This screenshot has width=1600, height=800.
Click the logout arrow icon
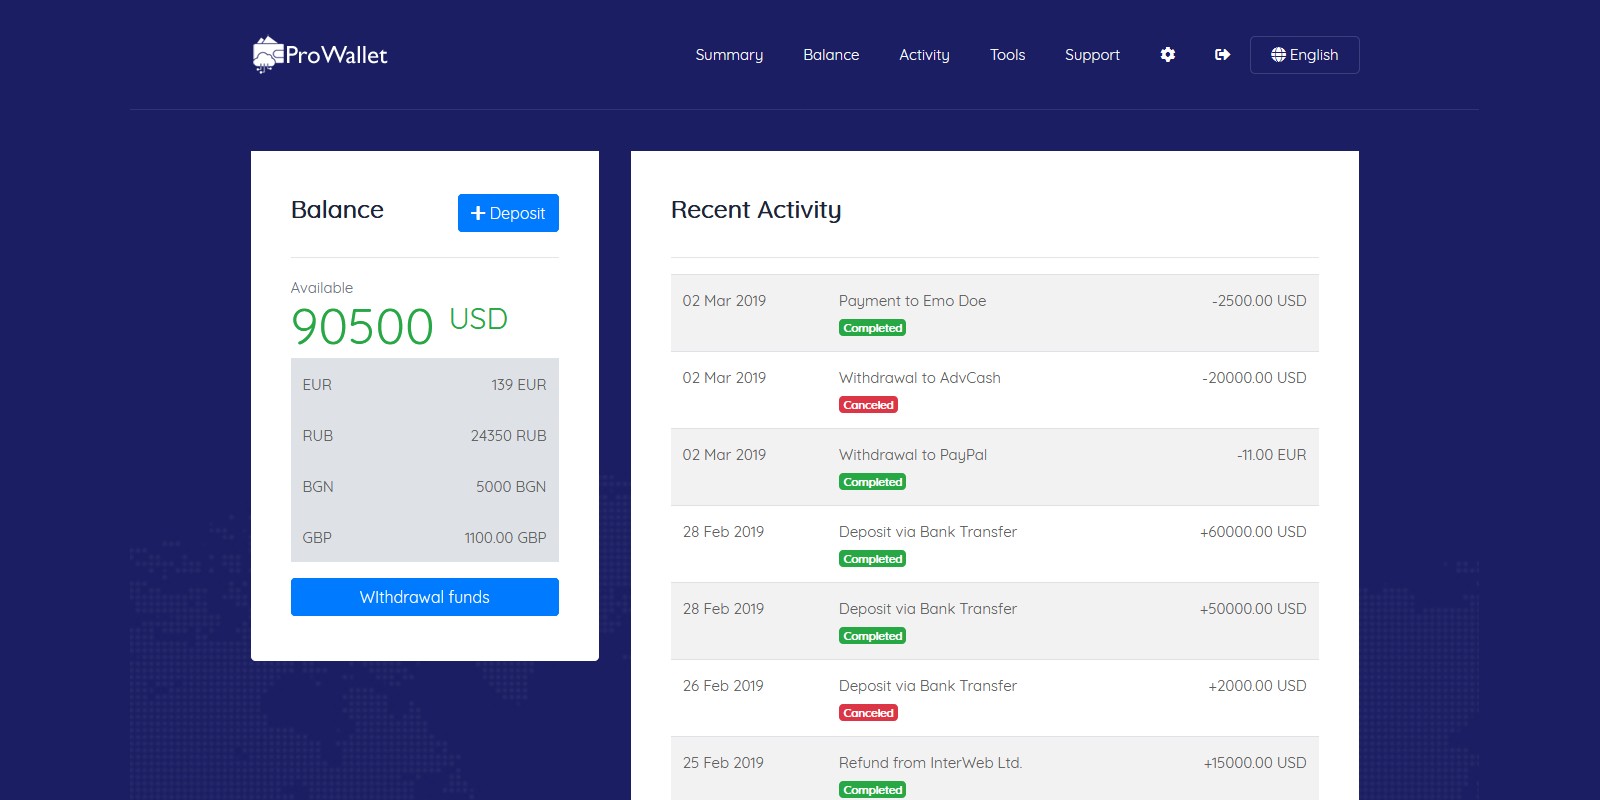coord(1222,55)
